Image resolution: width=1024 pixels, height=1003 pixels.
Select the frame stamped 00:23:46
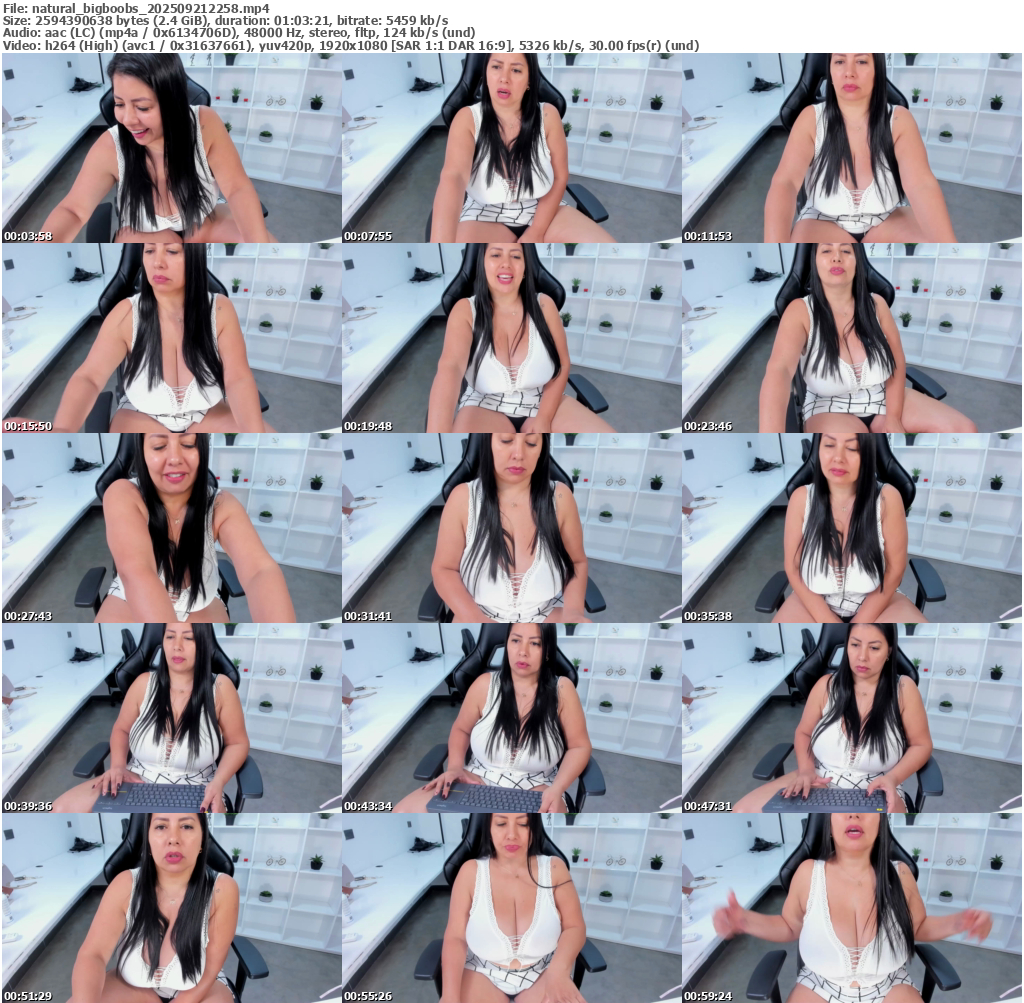852,338
